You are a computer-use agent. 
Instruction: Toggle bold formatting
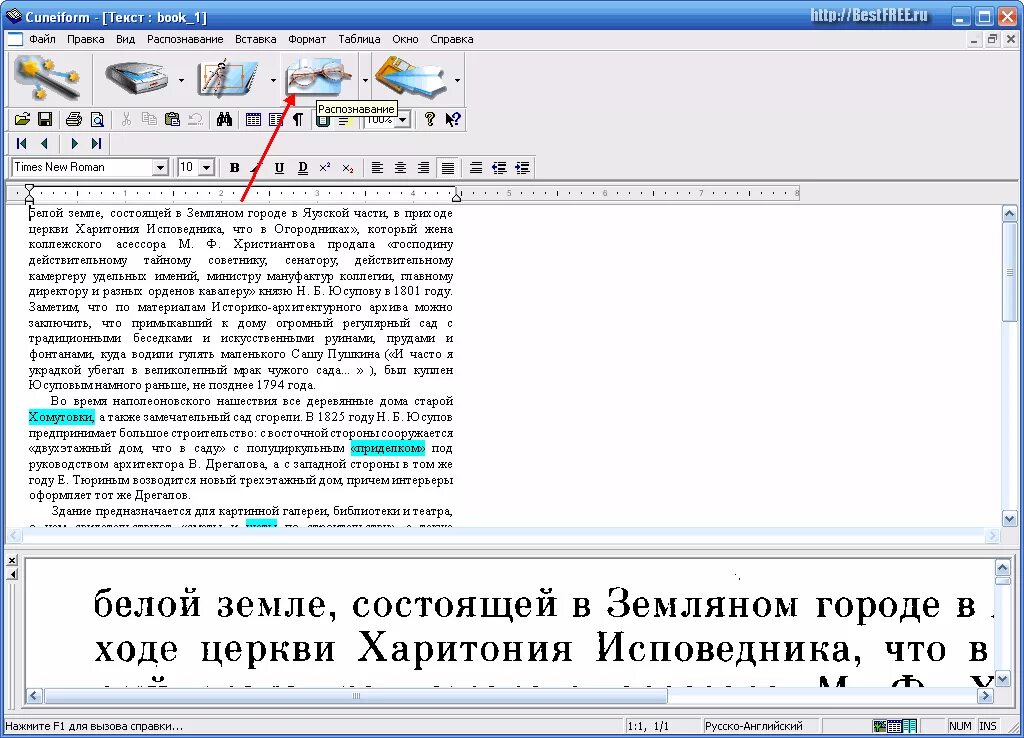pos(234,168)
